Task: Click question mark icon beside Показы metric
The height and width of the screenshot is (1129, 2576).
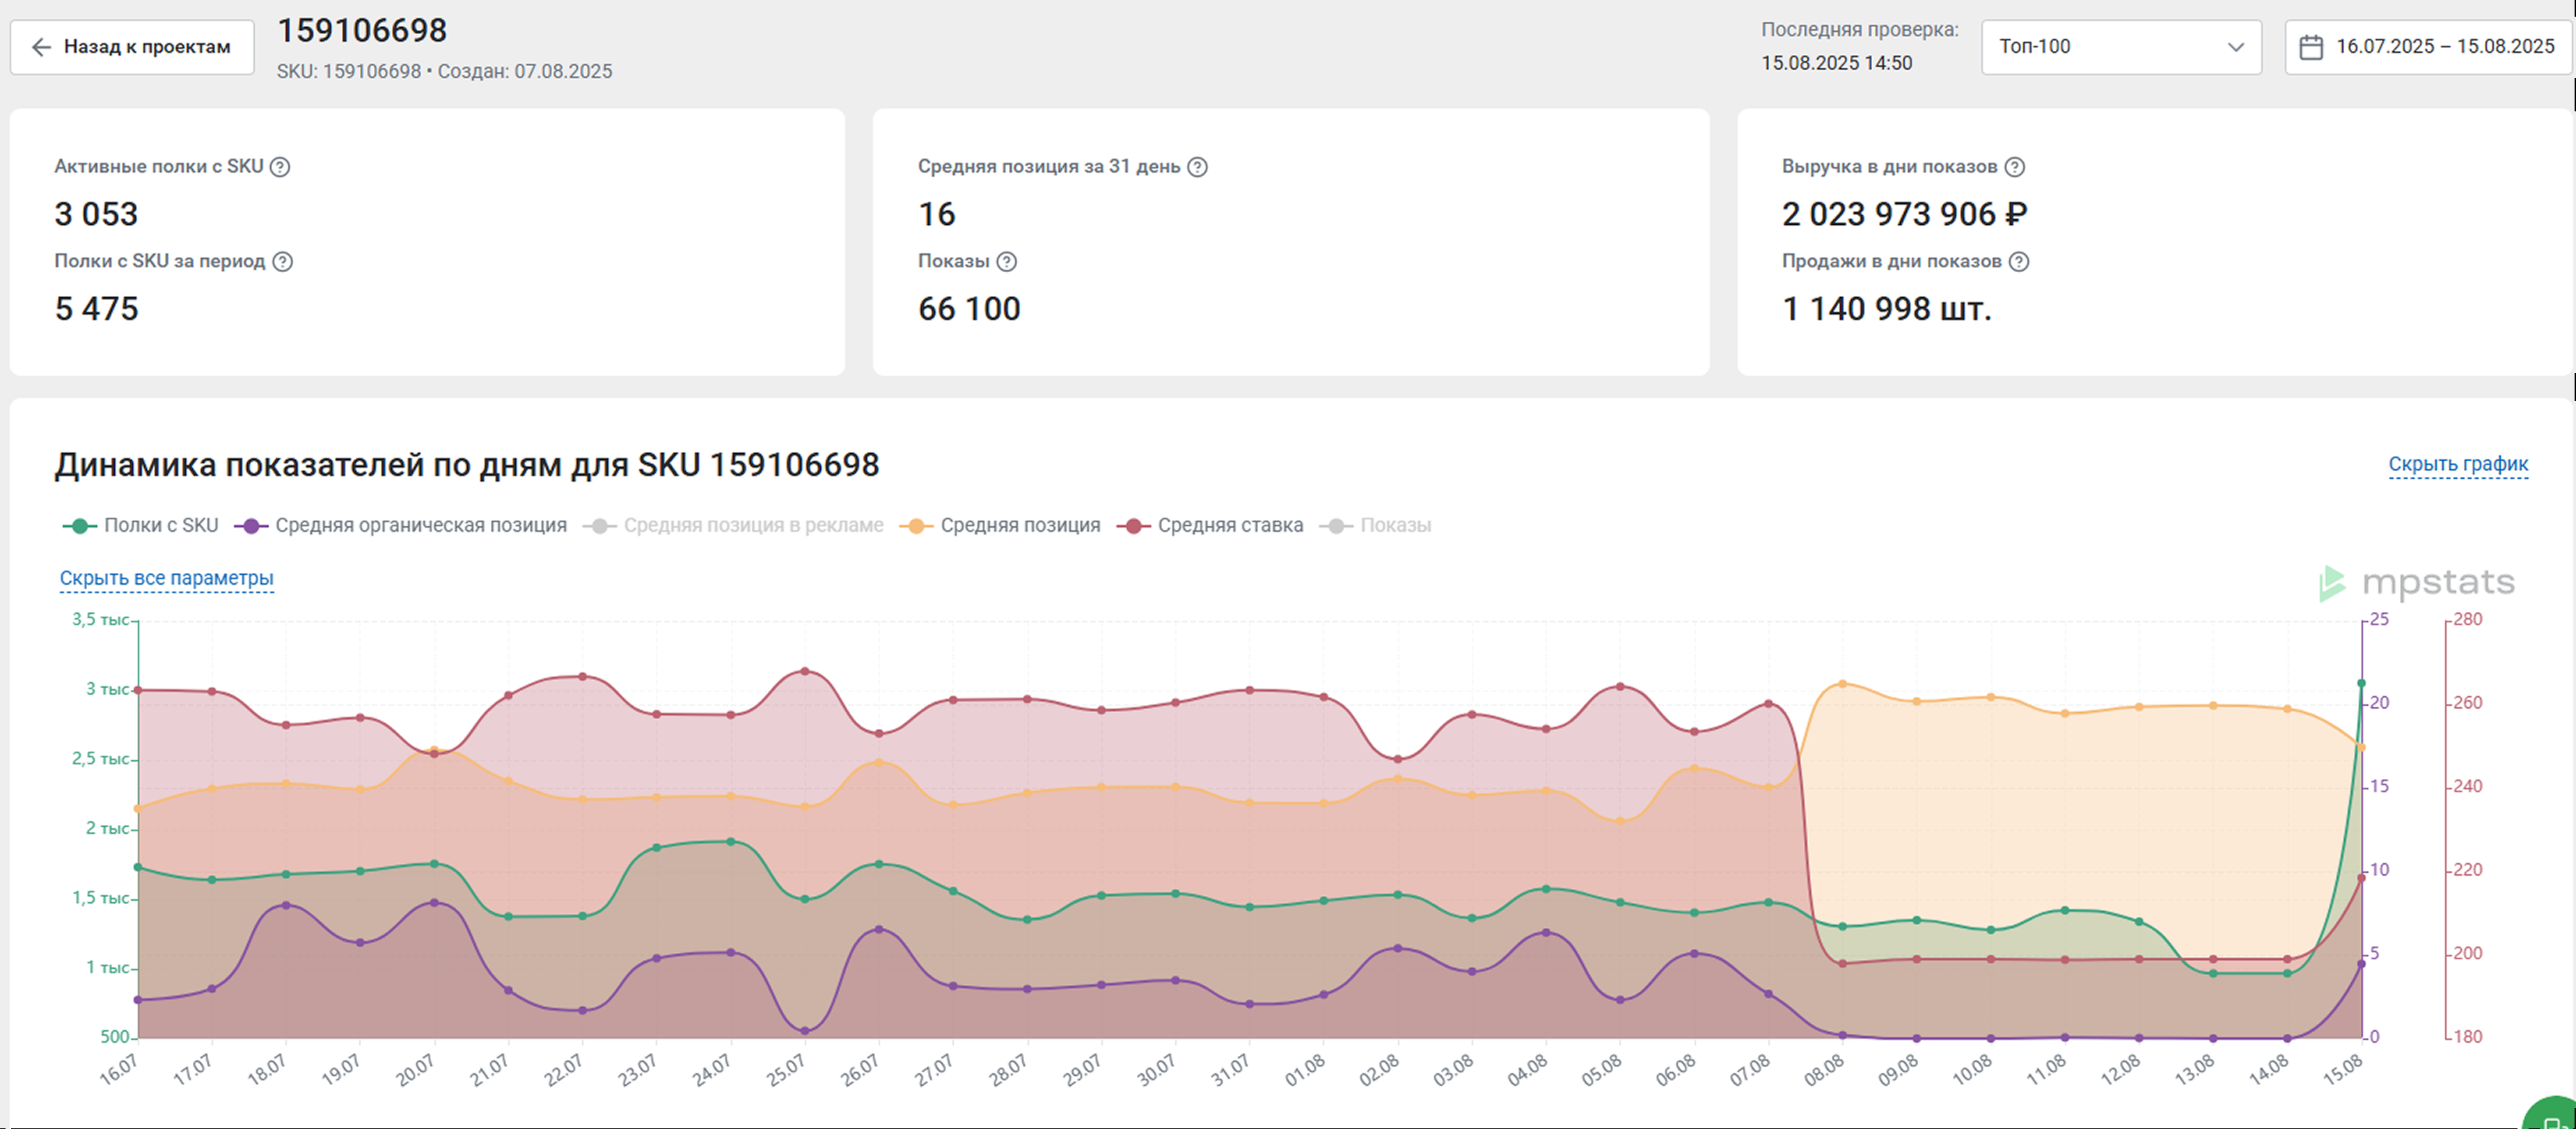Action: click(1007, 262)
